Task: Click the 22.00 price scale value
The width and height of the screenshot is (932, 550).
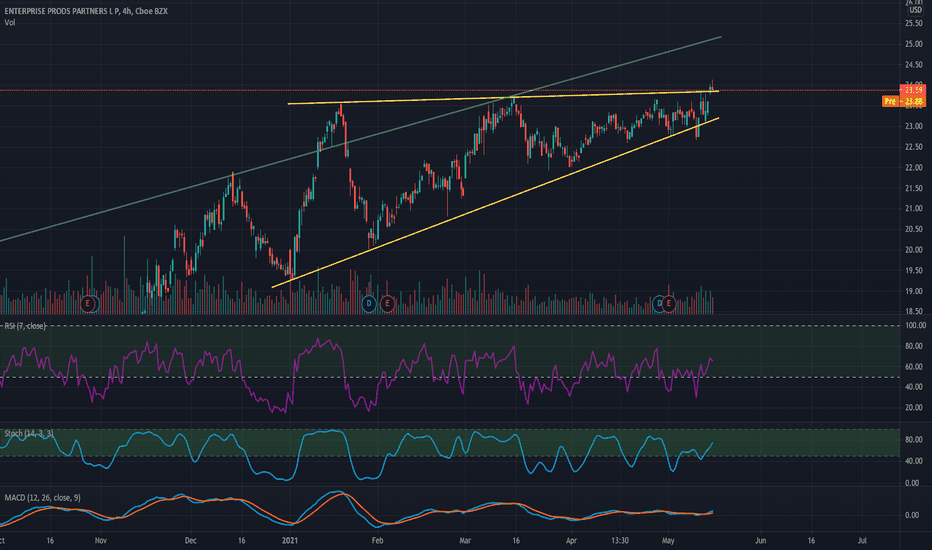Action: click(914, 168)
